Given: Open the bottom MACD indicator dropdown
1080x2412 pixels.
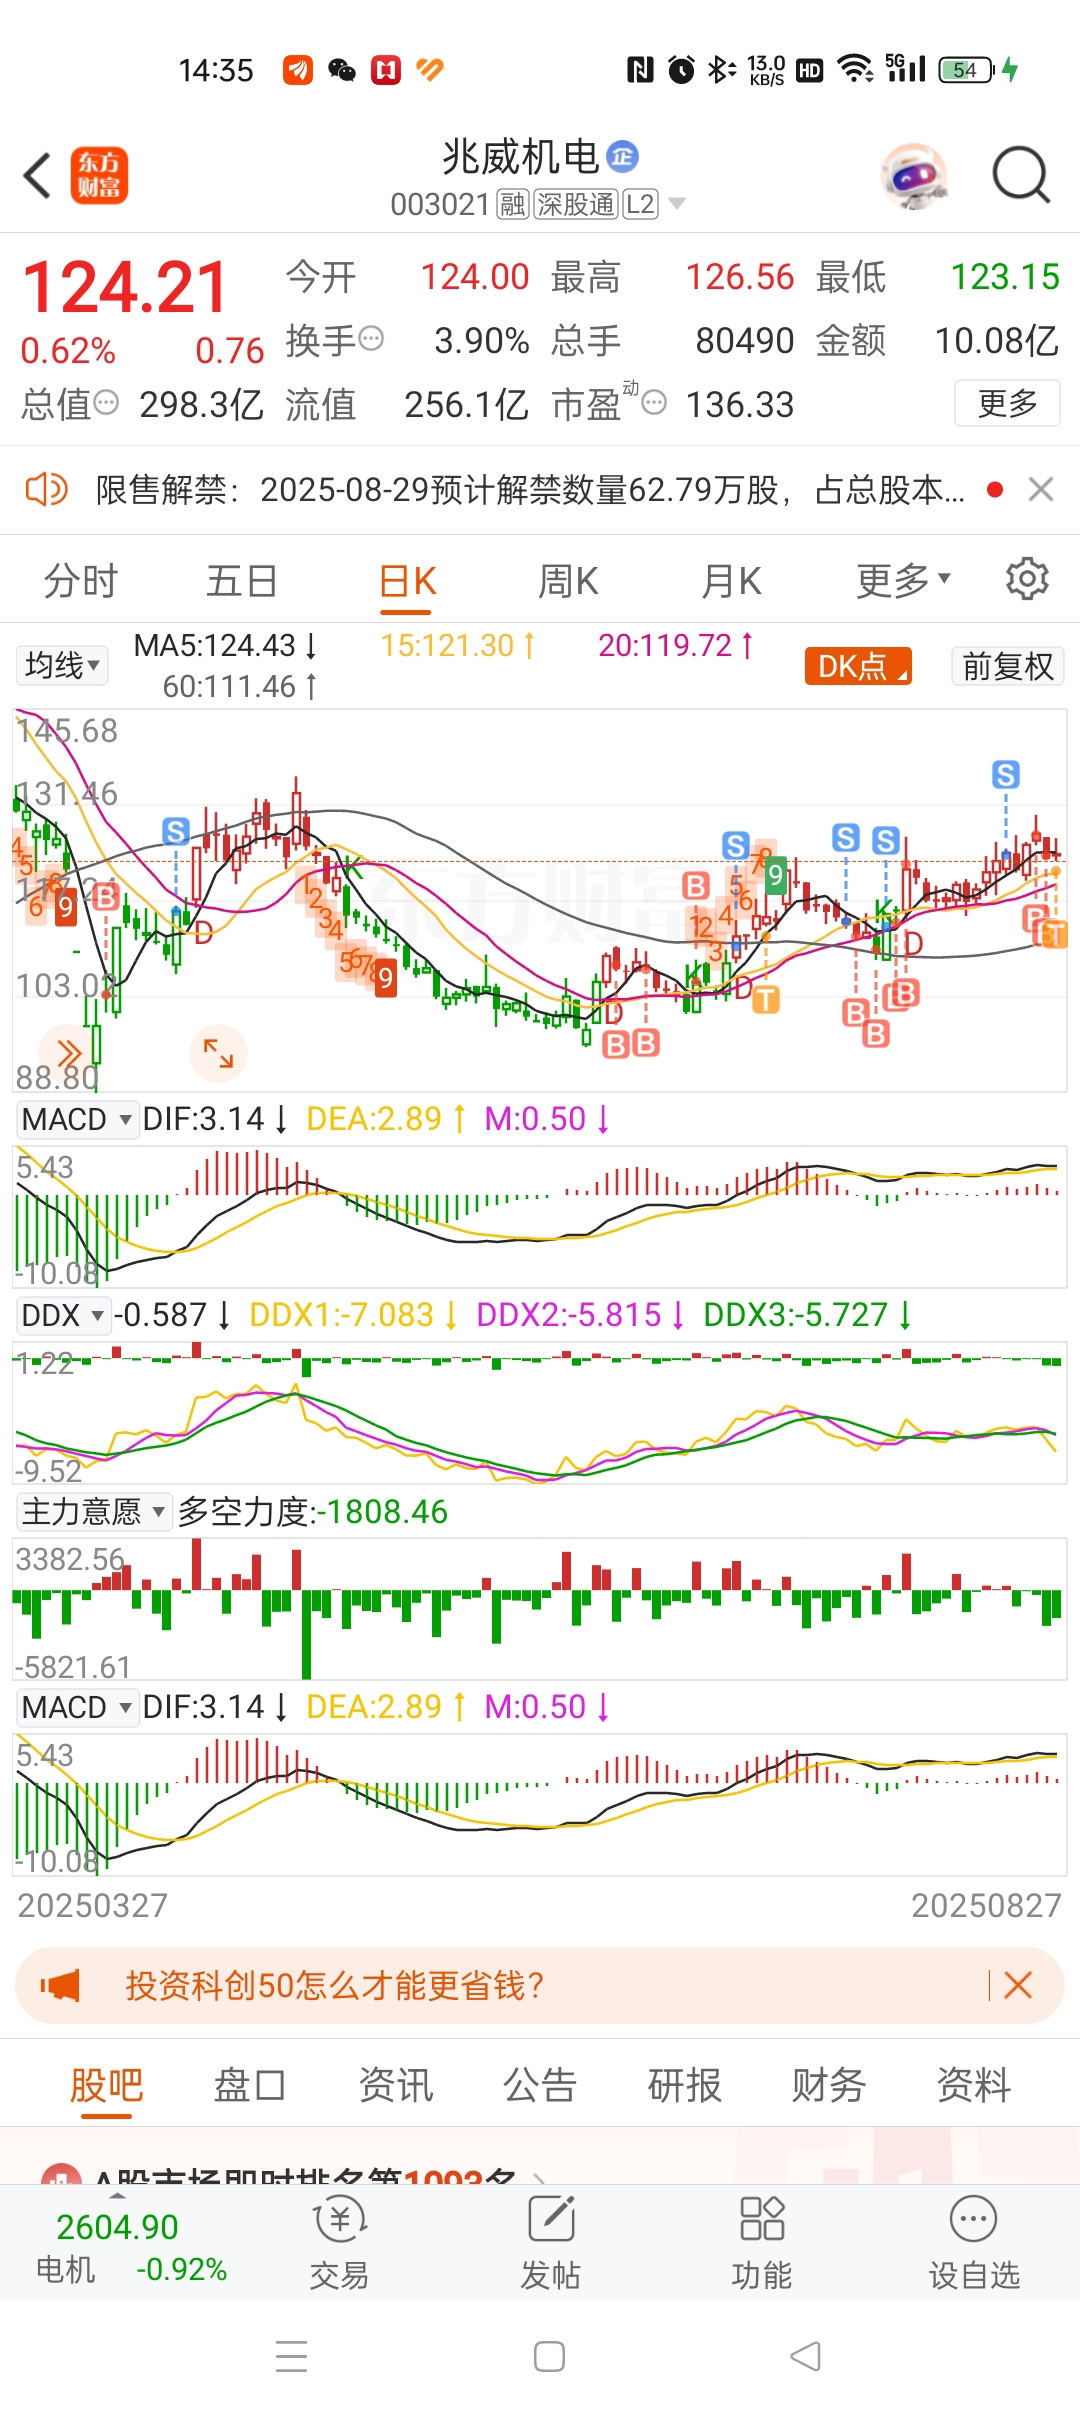Looking at the screenshot, I should pos(77,1707).
